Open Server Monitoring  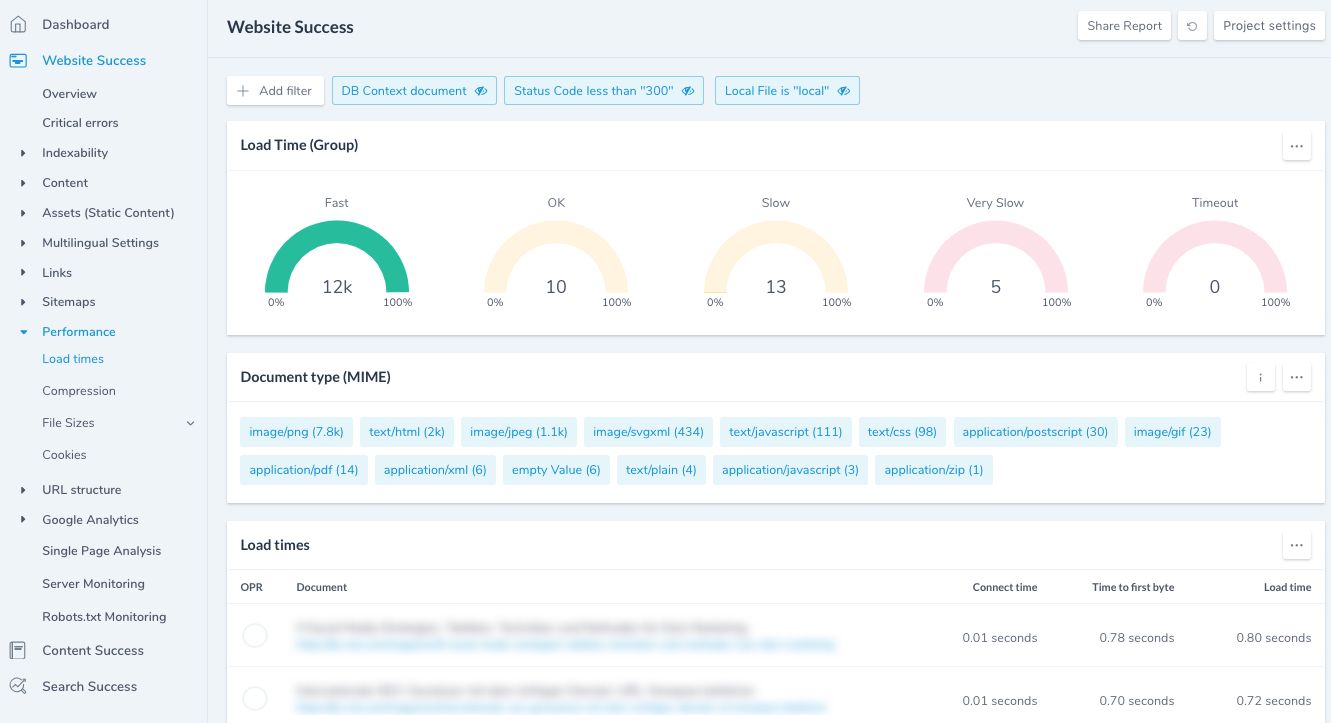(93, 584)
